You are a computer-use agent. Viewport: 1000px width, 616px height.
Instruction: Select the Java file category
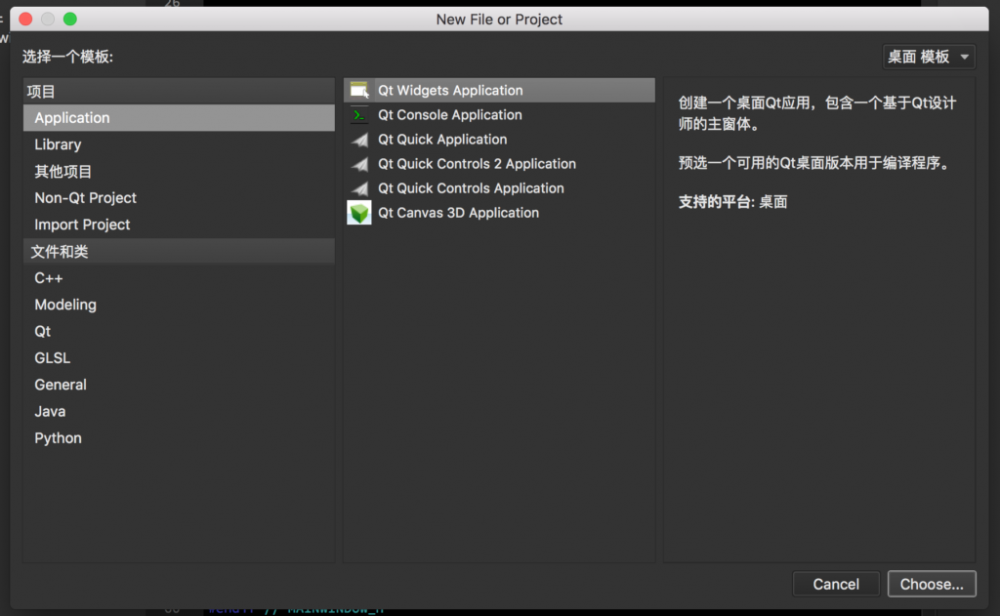pyautogui.click(x=179, y=412)
